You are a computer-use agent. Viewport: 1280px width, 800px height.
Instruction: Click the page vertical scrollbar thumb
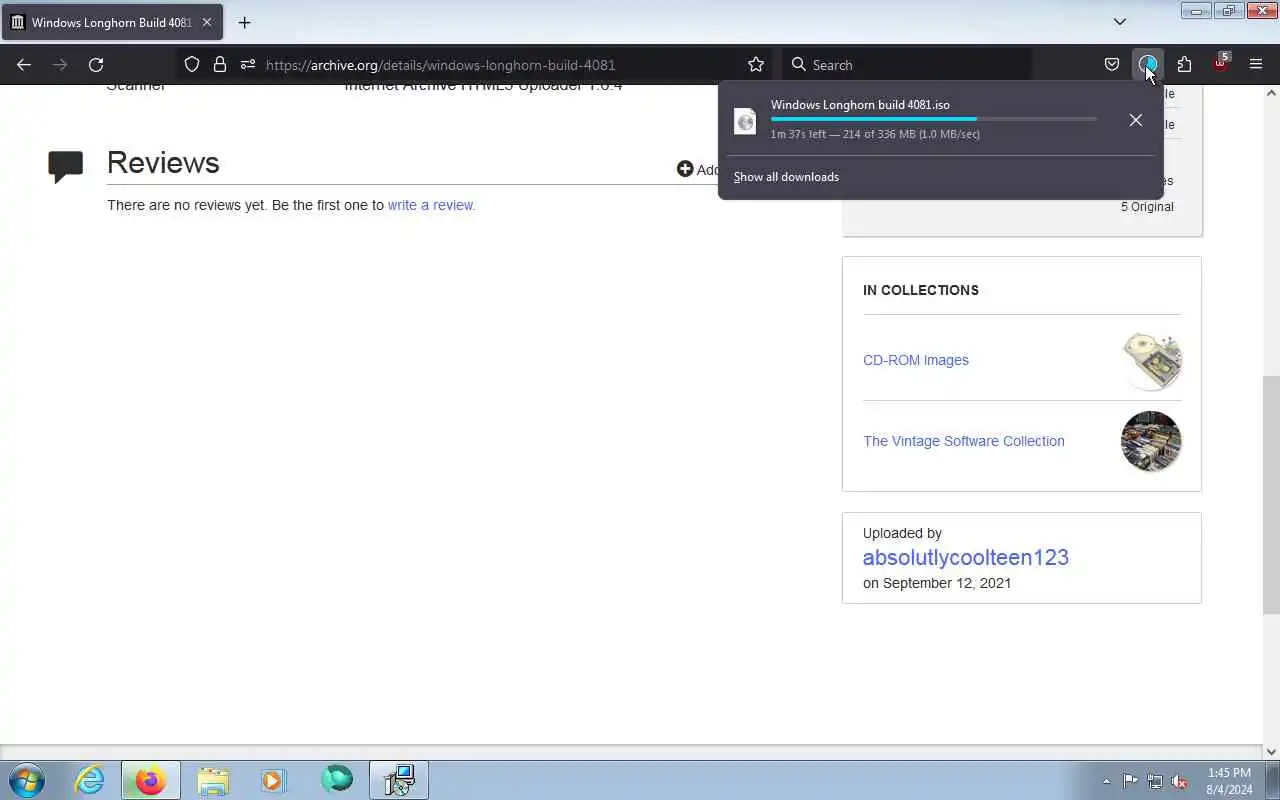[x=1271, y=495]
